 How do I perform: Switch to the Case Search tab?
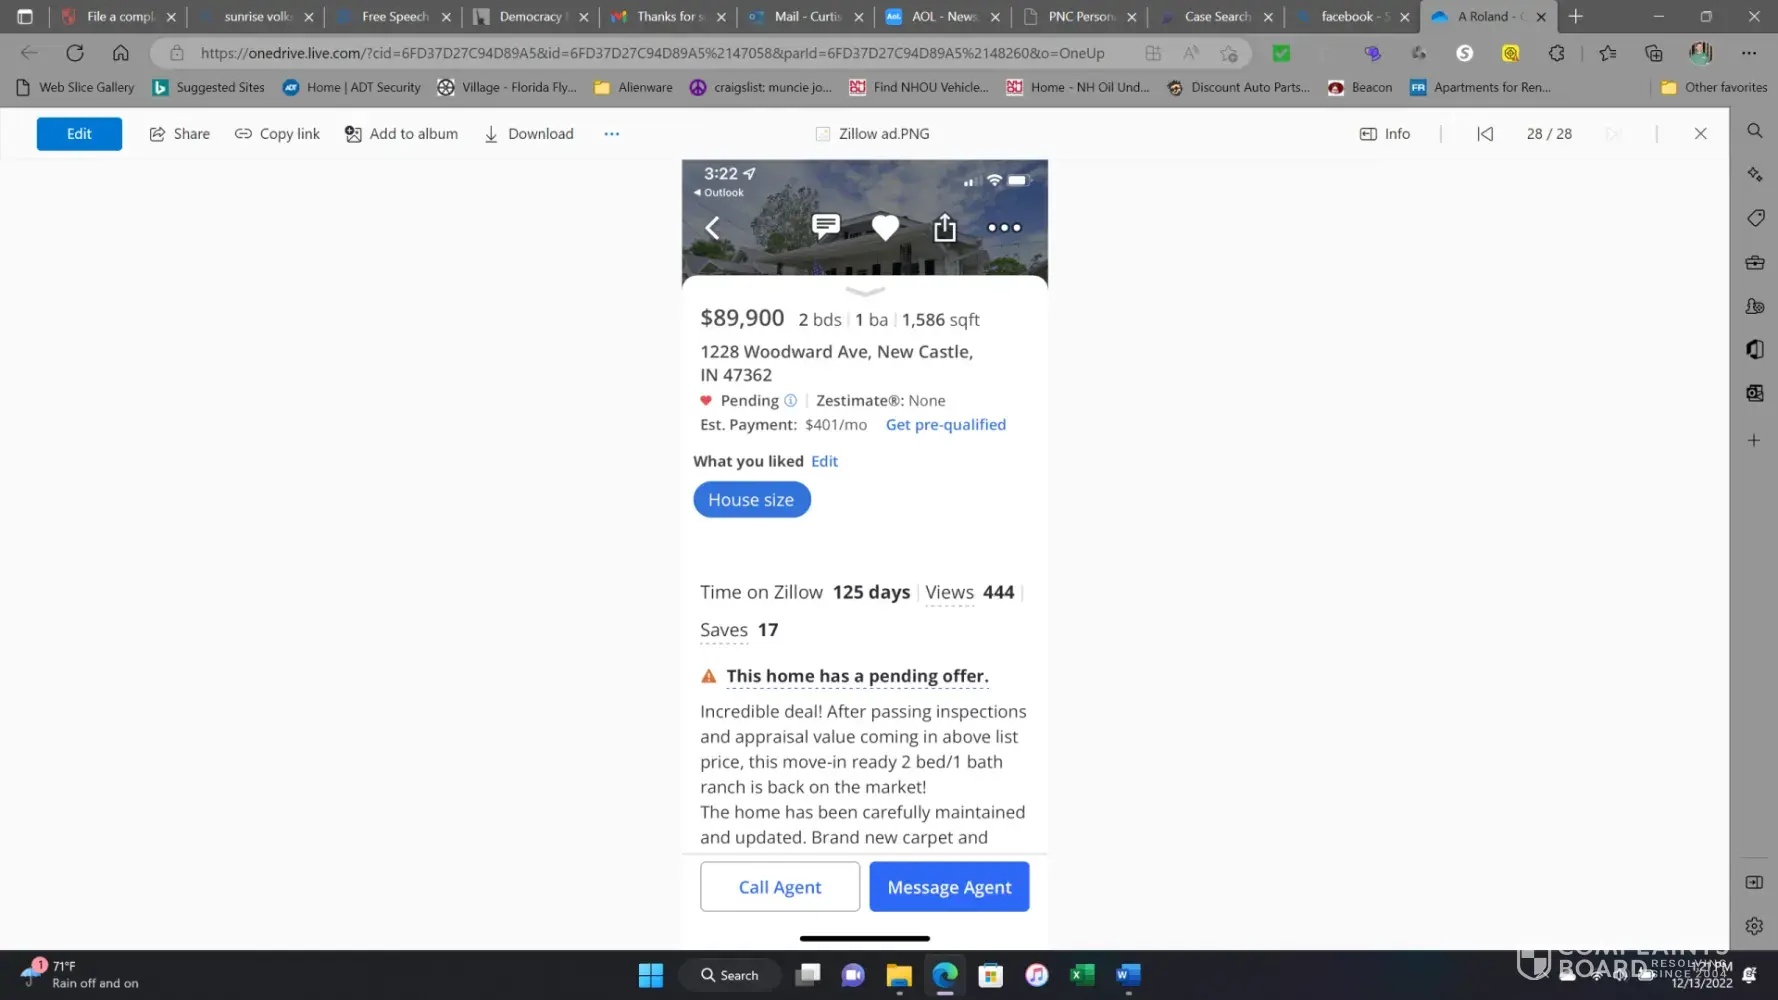click(x=1216, y=17)
